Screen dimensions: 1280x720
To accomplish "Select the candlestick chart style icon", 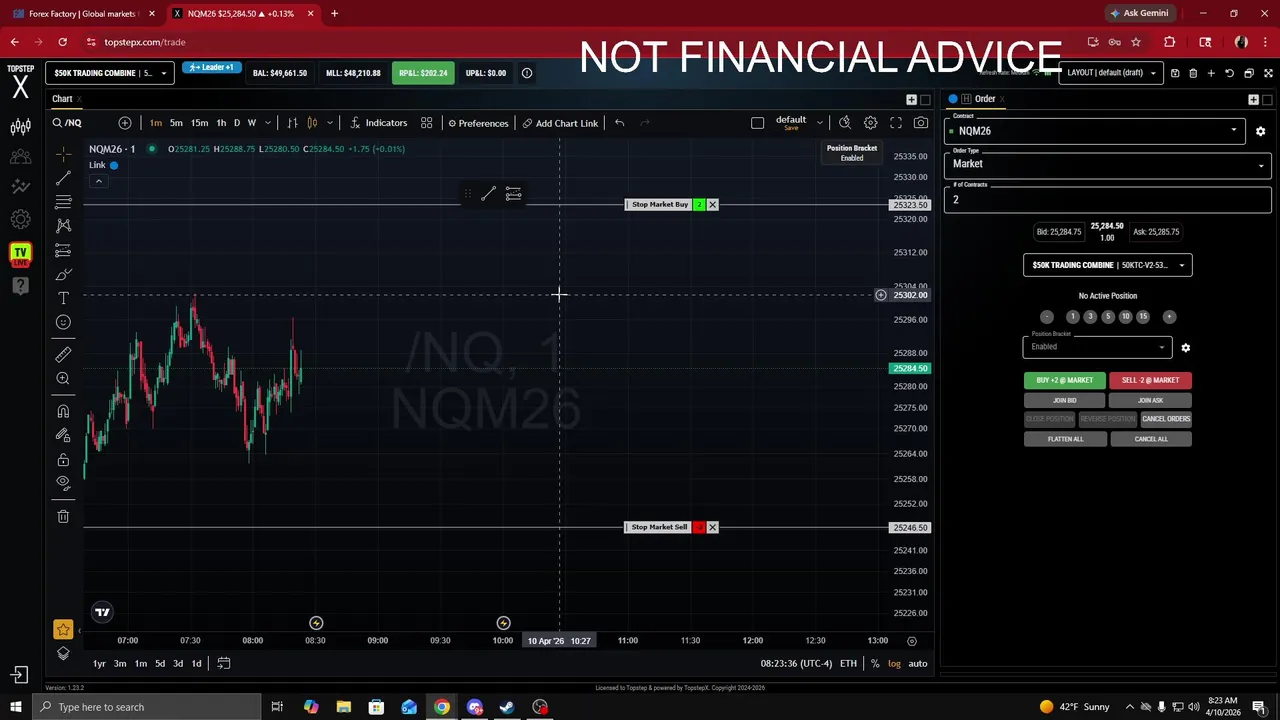I will [x=312, y=123].
